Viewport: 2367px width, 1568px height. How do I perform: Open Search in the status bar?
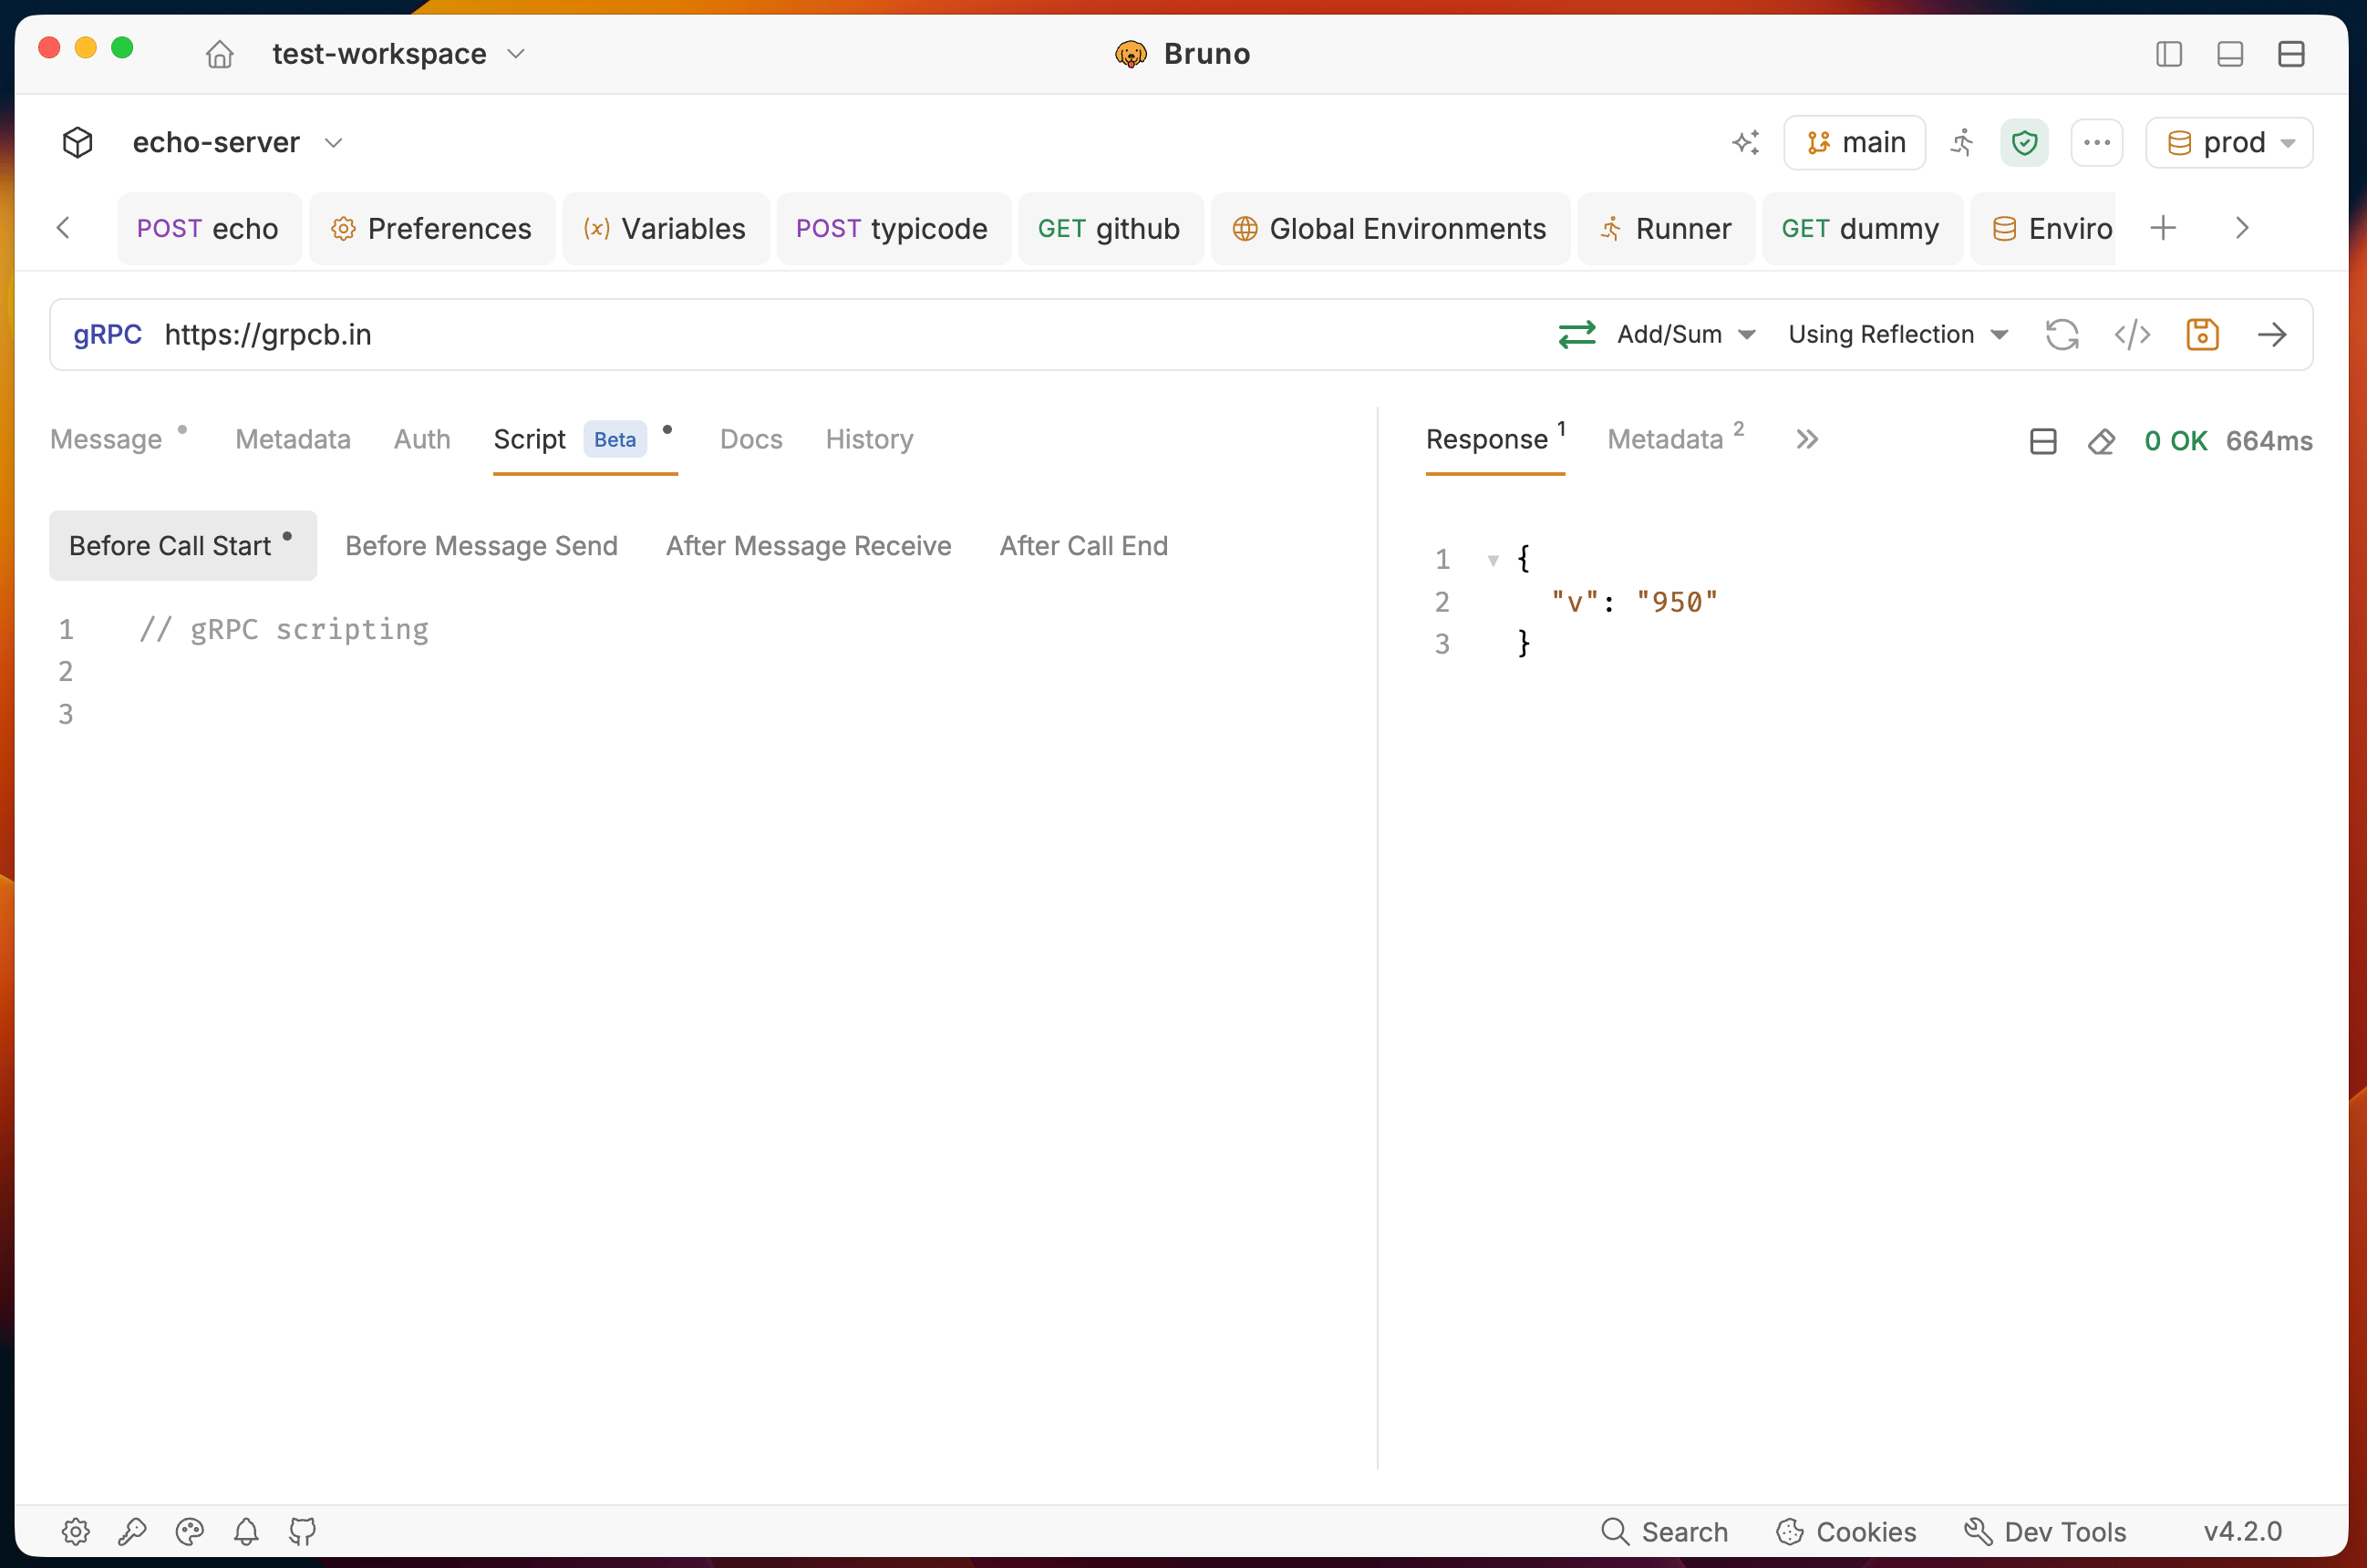pyautogui.click(x=1664, y=1531)
